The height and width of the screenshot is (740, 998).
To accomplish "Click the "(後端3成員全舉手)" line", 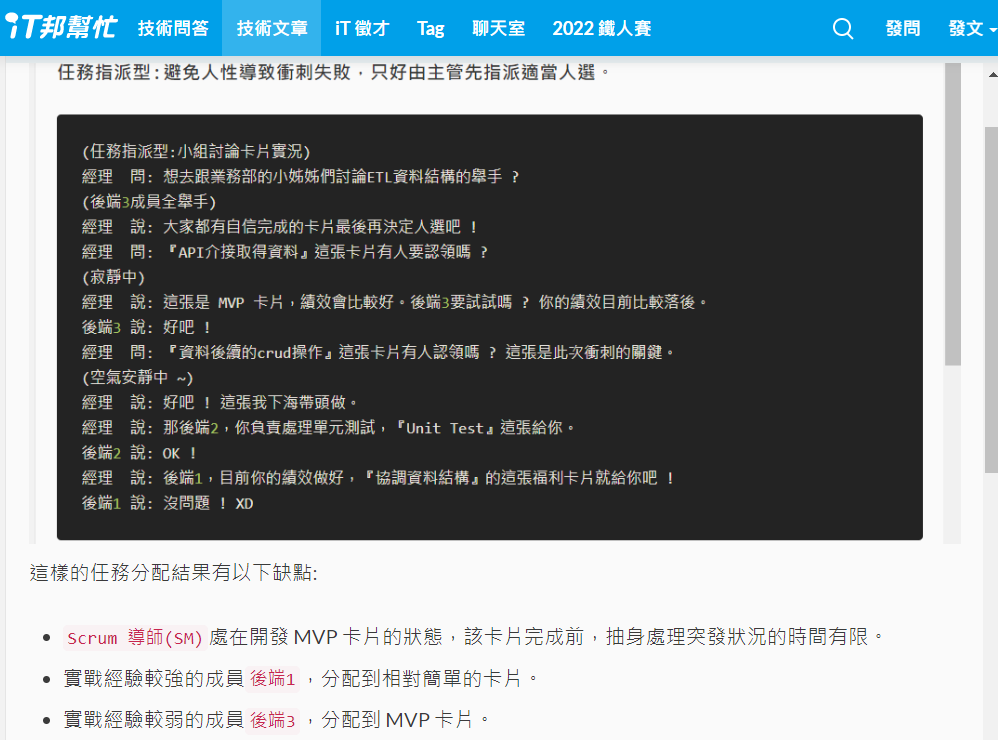I will coord(149,202).
